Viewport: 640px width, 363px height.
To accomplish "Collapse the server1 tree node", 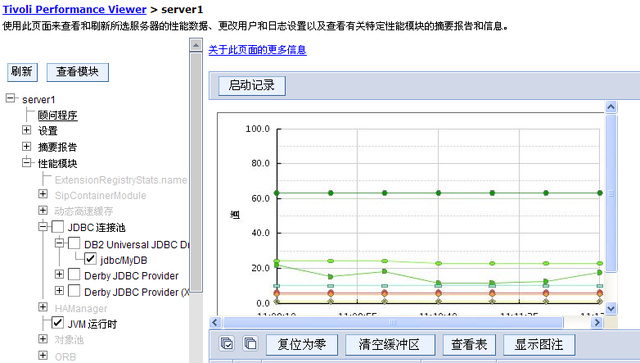I will tap(11, 98).
